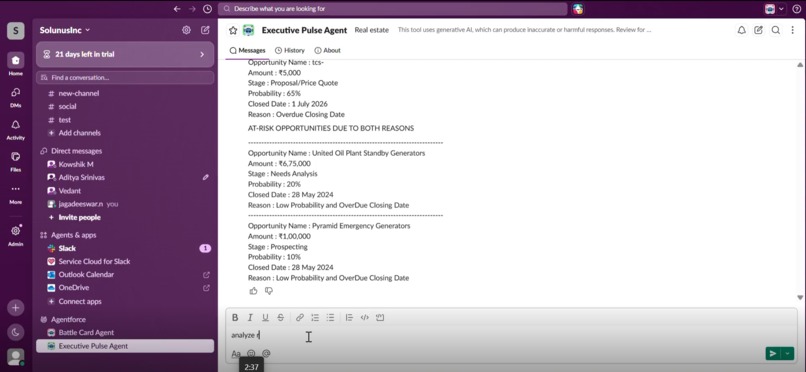Click the plus create button in left rail

[x=15, y=308]
